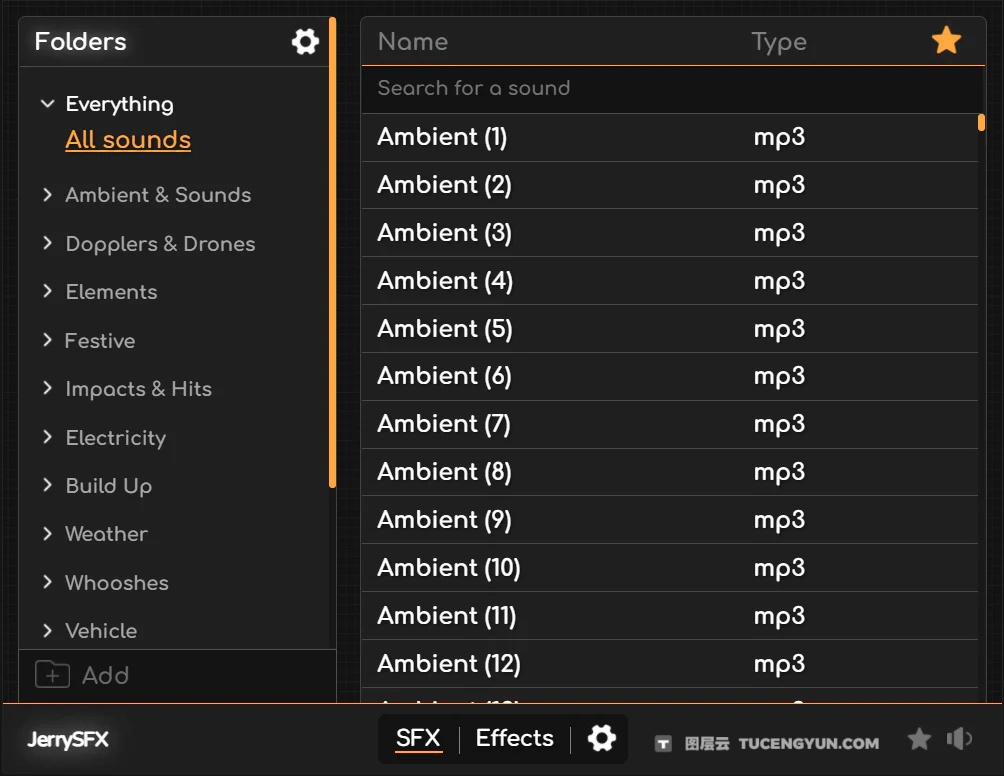
Task: Toggle the speaker volume icon
Action: (959, 739)
